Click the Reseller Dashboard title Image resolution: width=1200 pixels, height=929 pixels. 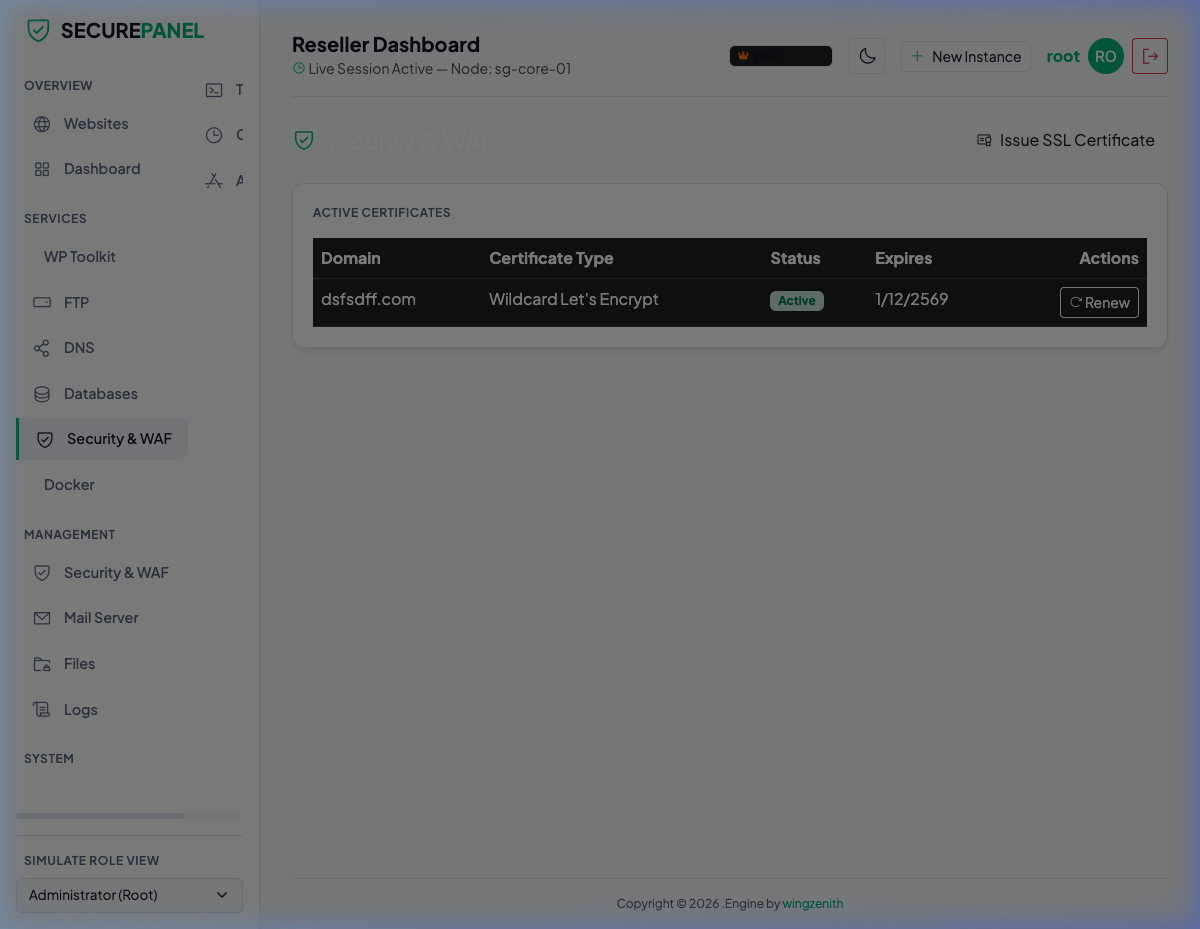click(386, 44)
